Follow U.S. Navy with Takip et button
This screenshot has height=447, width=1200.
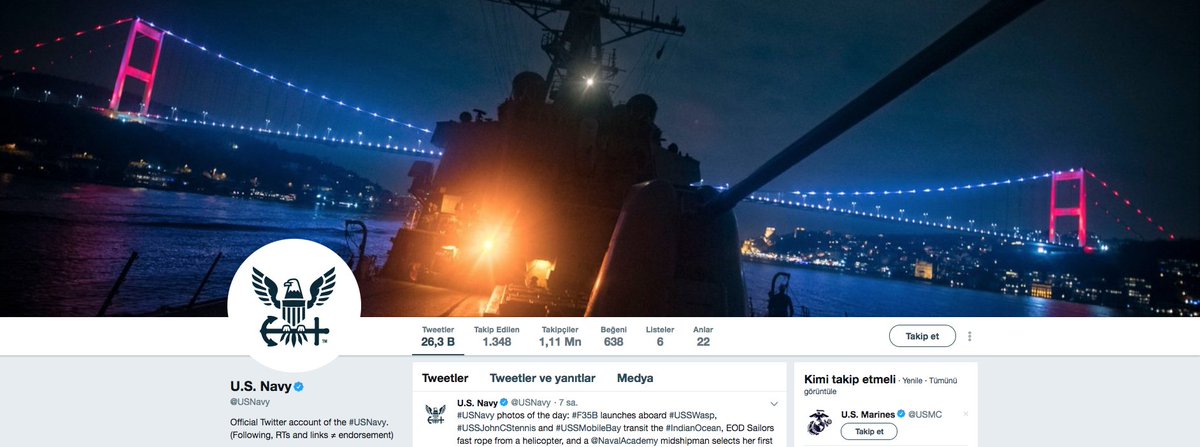tap(922, 336)
